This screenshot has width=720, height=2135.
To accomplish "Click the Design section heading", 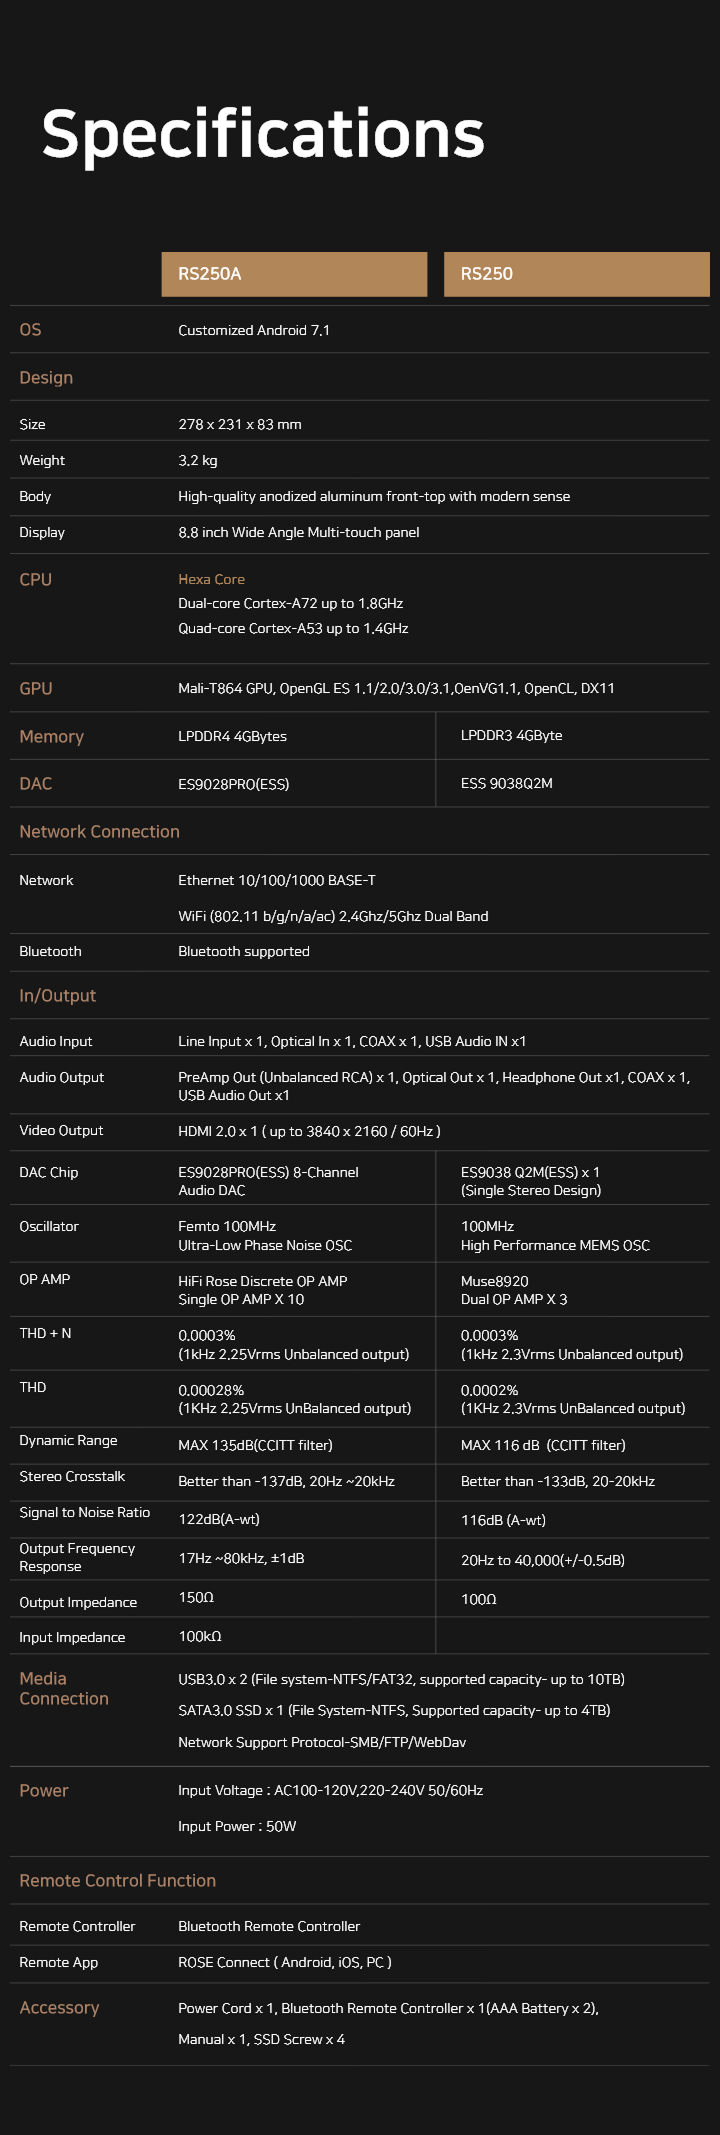I will [46, 378].
